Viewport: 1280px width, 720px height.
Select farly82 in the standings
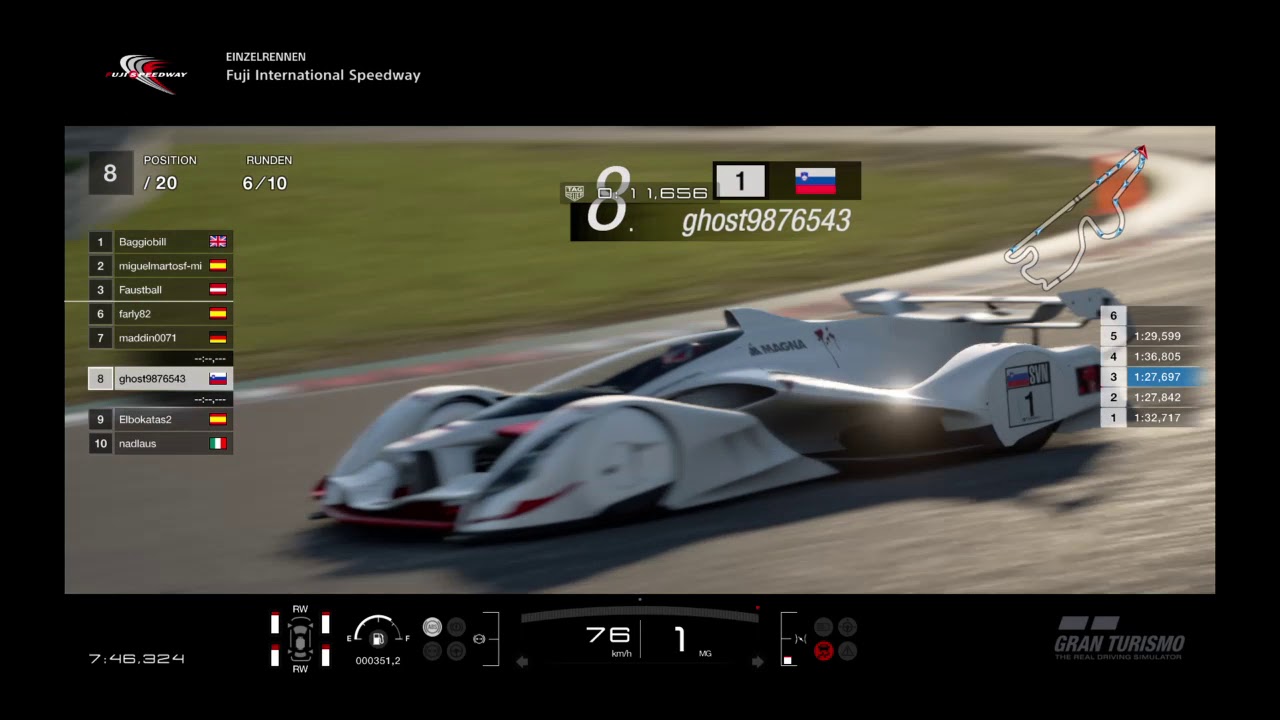[x=160, y=314]
